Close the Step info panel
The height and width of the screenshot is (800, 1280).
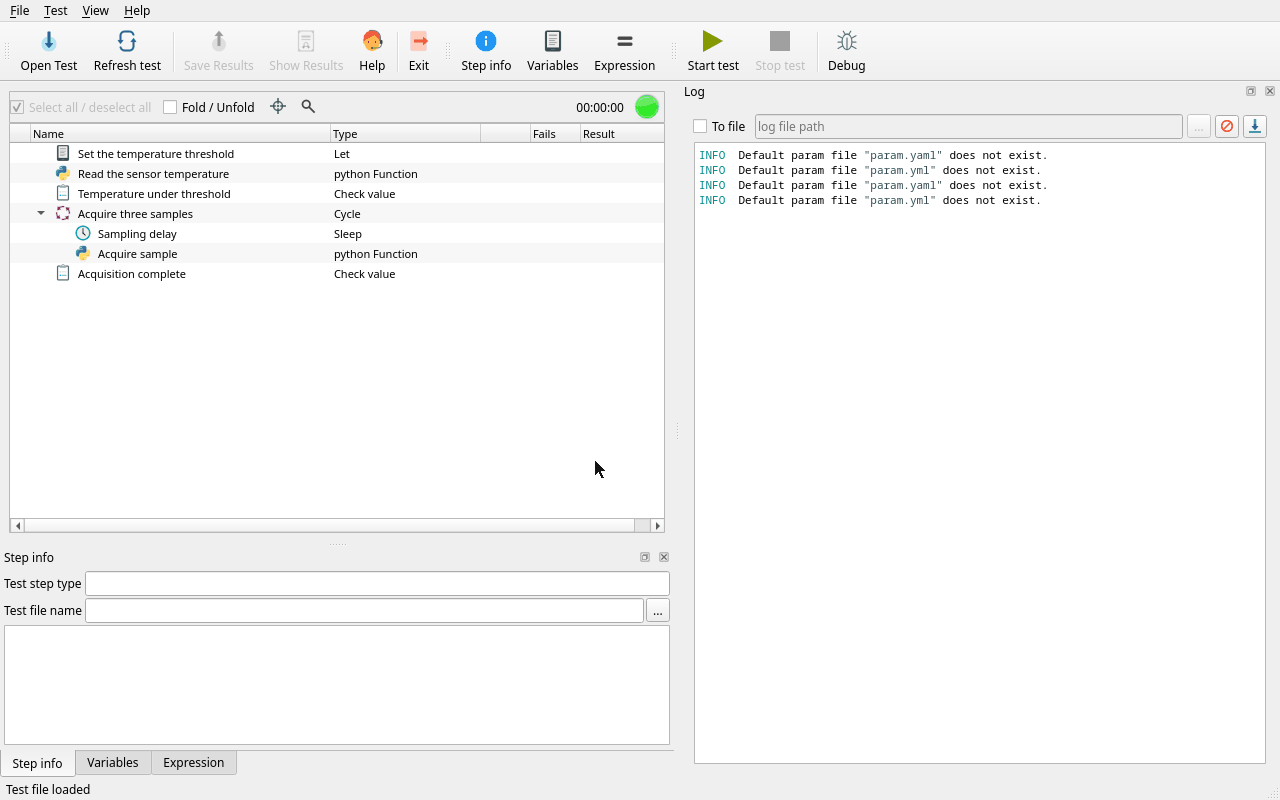pyautogui.click(x=664, y=557)
